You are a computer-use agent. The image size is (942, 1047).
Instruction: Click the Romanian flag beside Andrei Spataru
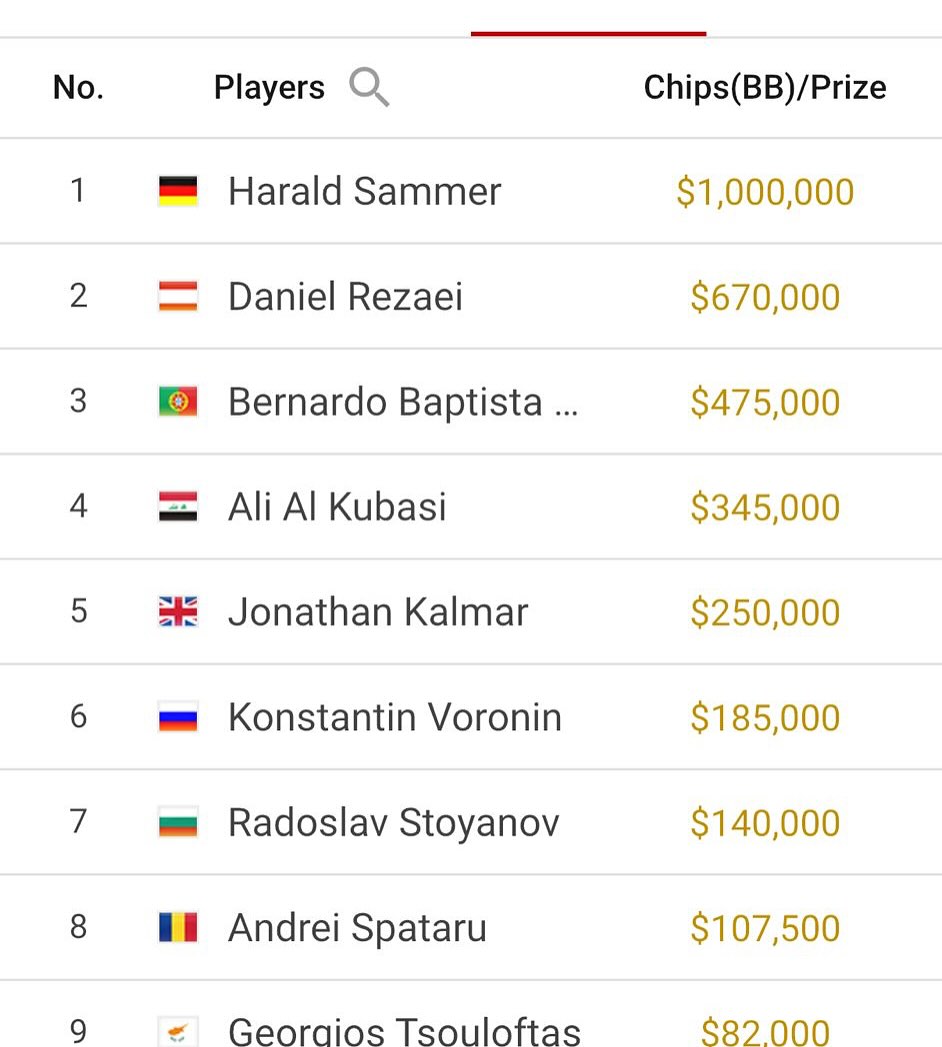coord(178,928)
